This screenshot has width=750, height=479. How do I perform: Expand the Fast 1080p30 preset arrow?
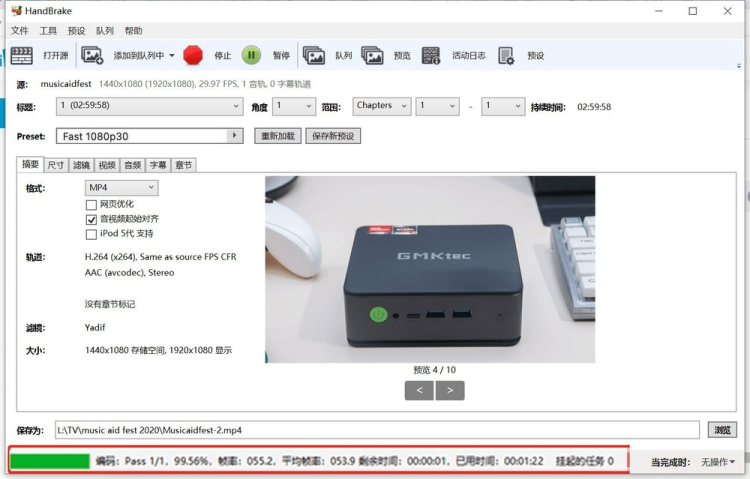pyautogui.click(x=234, y=136)
